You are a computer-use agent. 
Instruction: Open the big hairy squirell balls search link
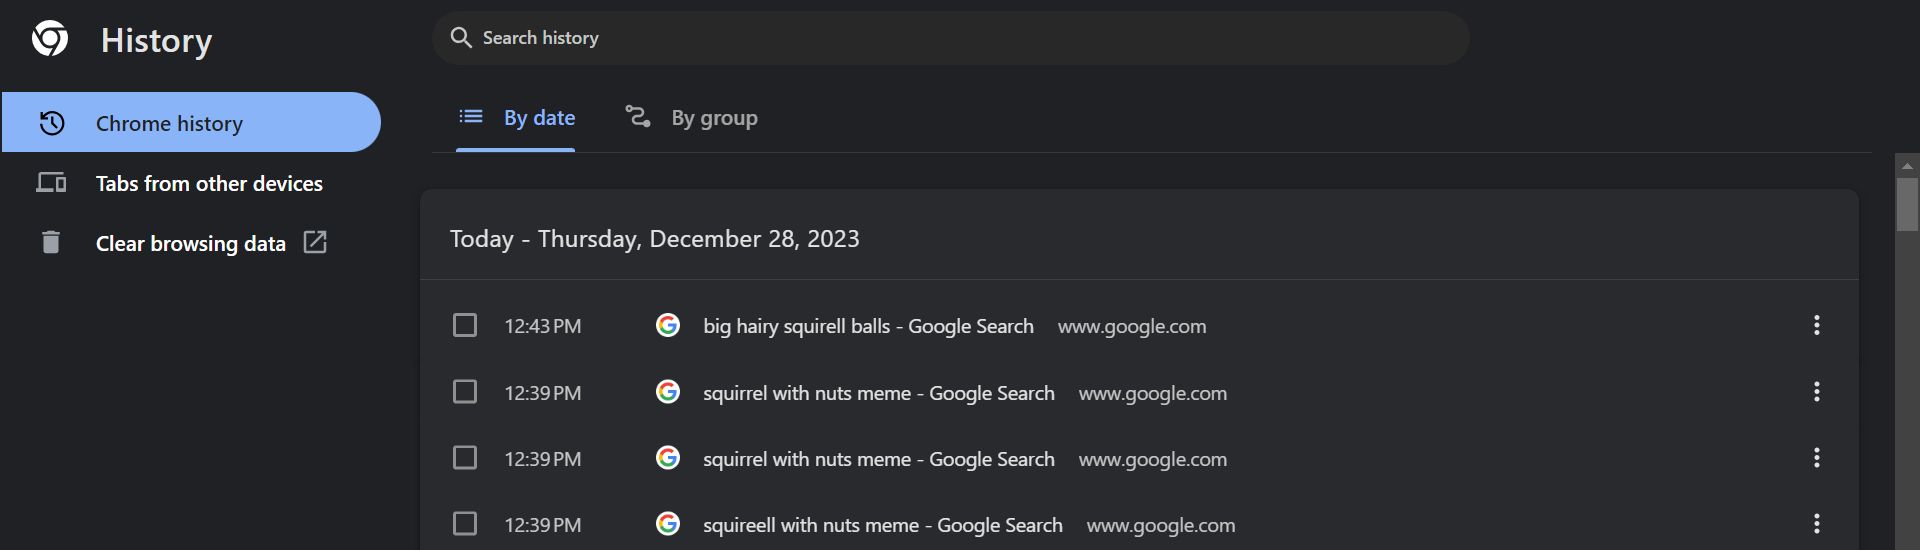tap(868, 326)
